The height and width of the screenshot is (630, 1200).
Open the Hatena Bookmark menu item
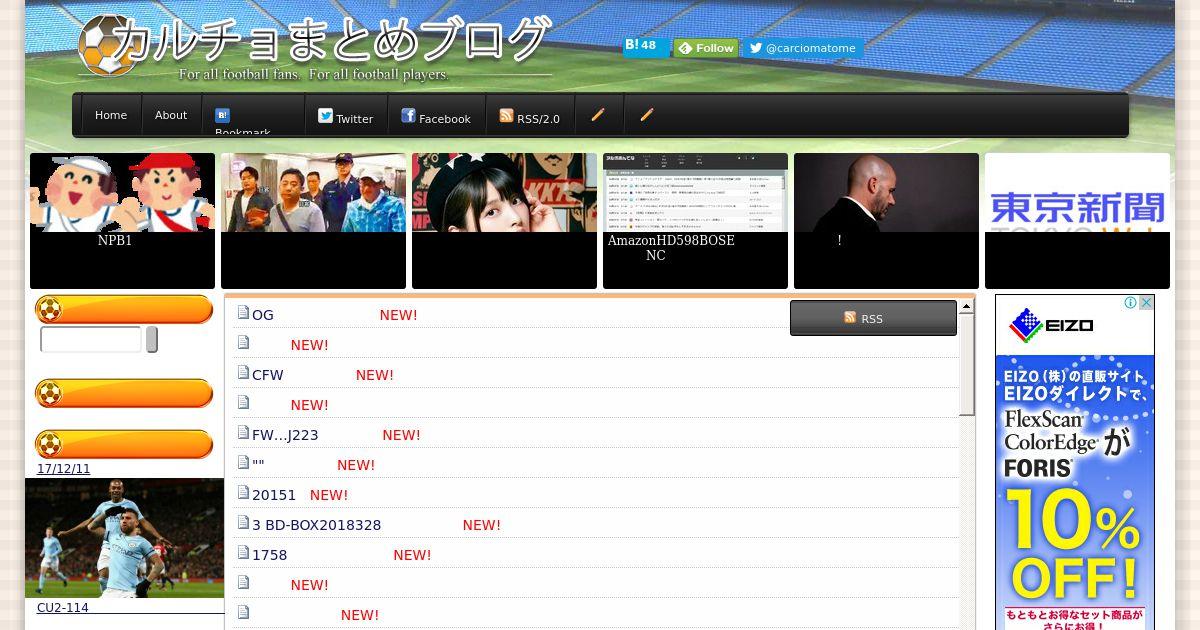[253, 115]
